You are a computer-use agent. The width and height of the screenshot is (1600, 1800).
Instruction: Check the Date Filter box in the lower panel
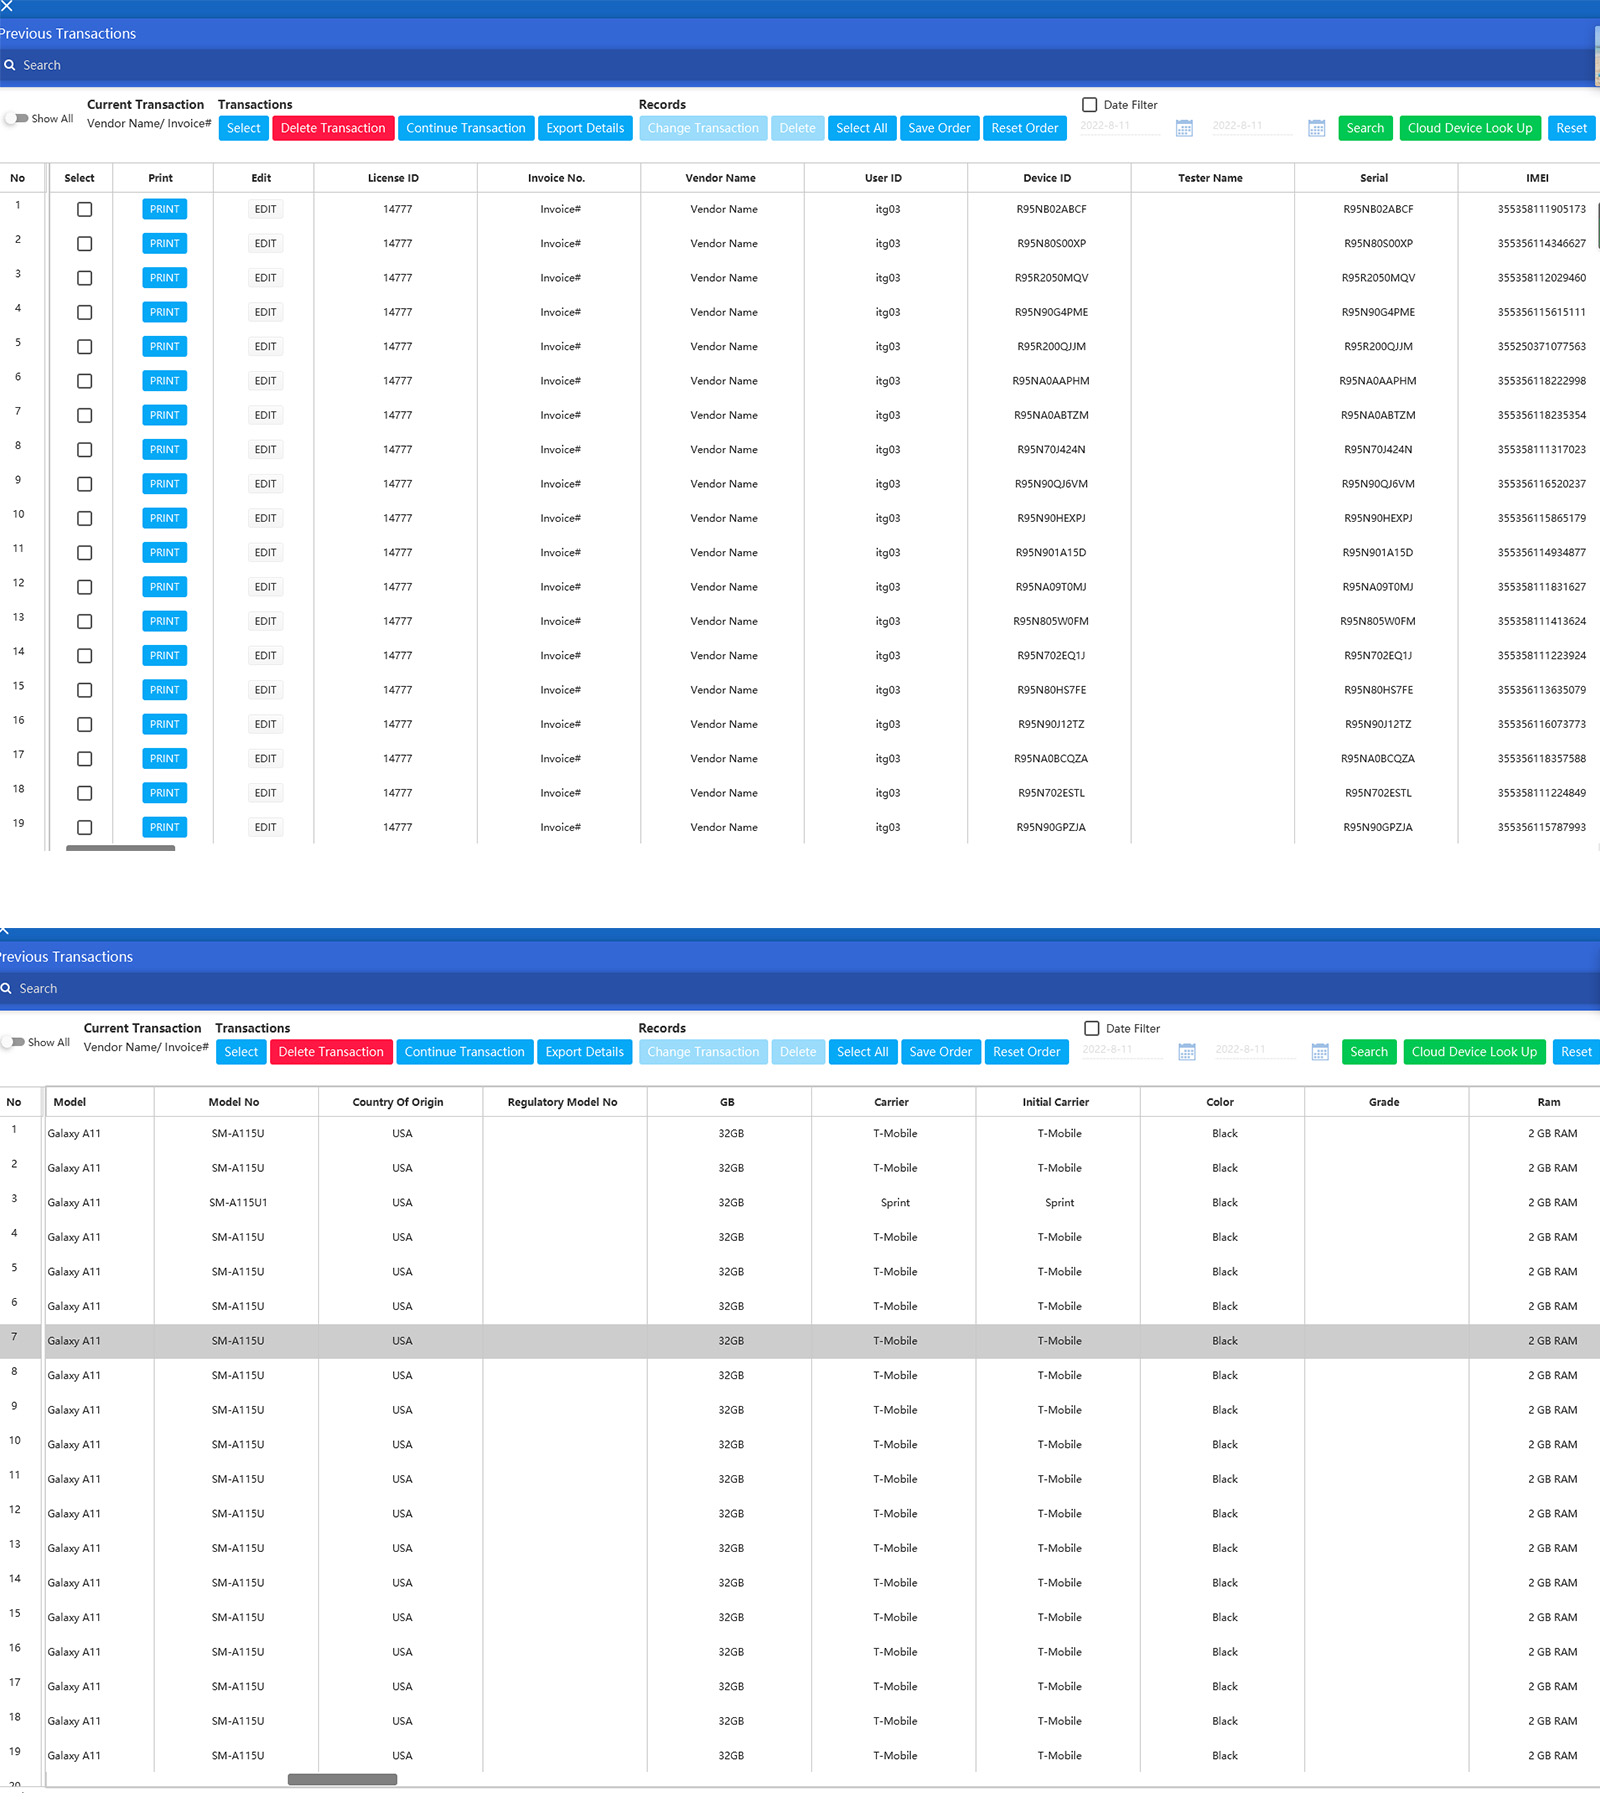tap(1092, 1028)
